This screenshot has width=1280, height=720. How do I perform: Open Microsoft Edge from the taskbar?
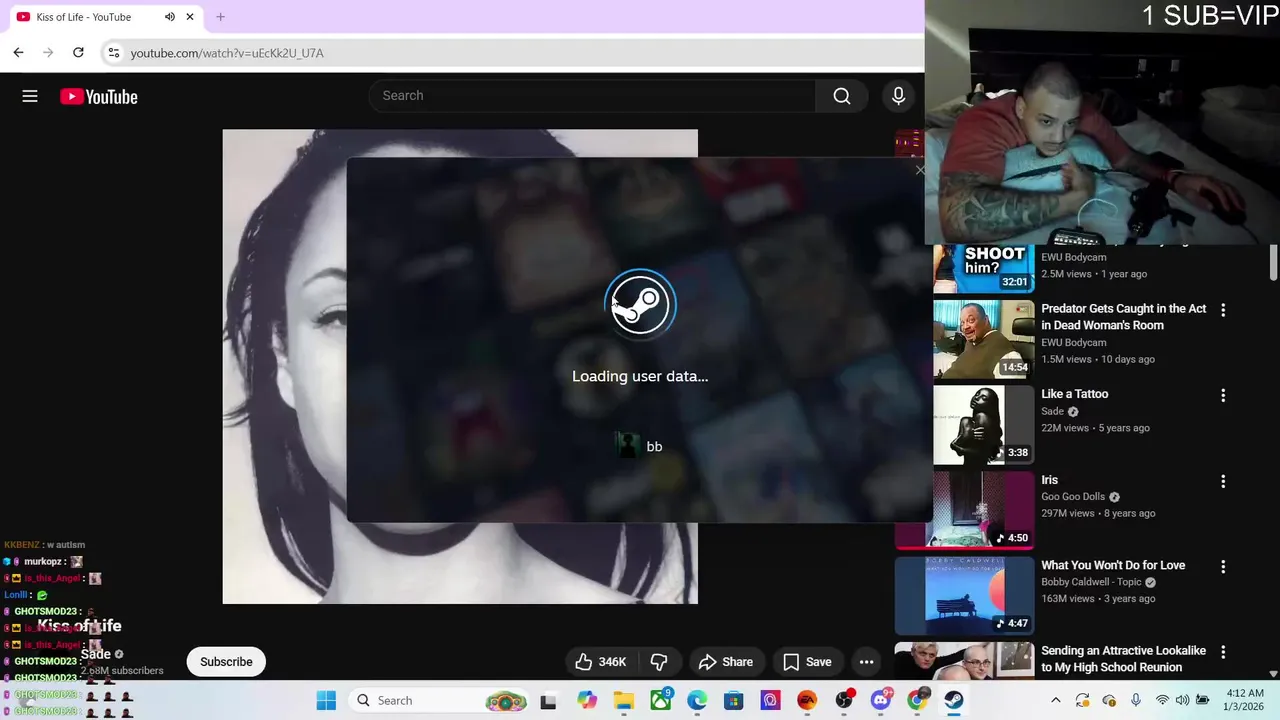point(697,701)
